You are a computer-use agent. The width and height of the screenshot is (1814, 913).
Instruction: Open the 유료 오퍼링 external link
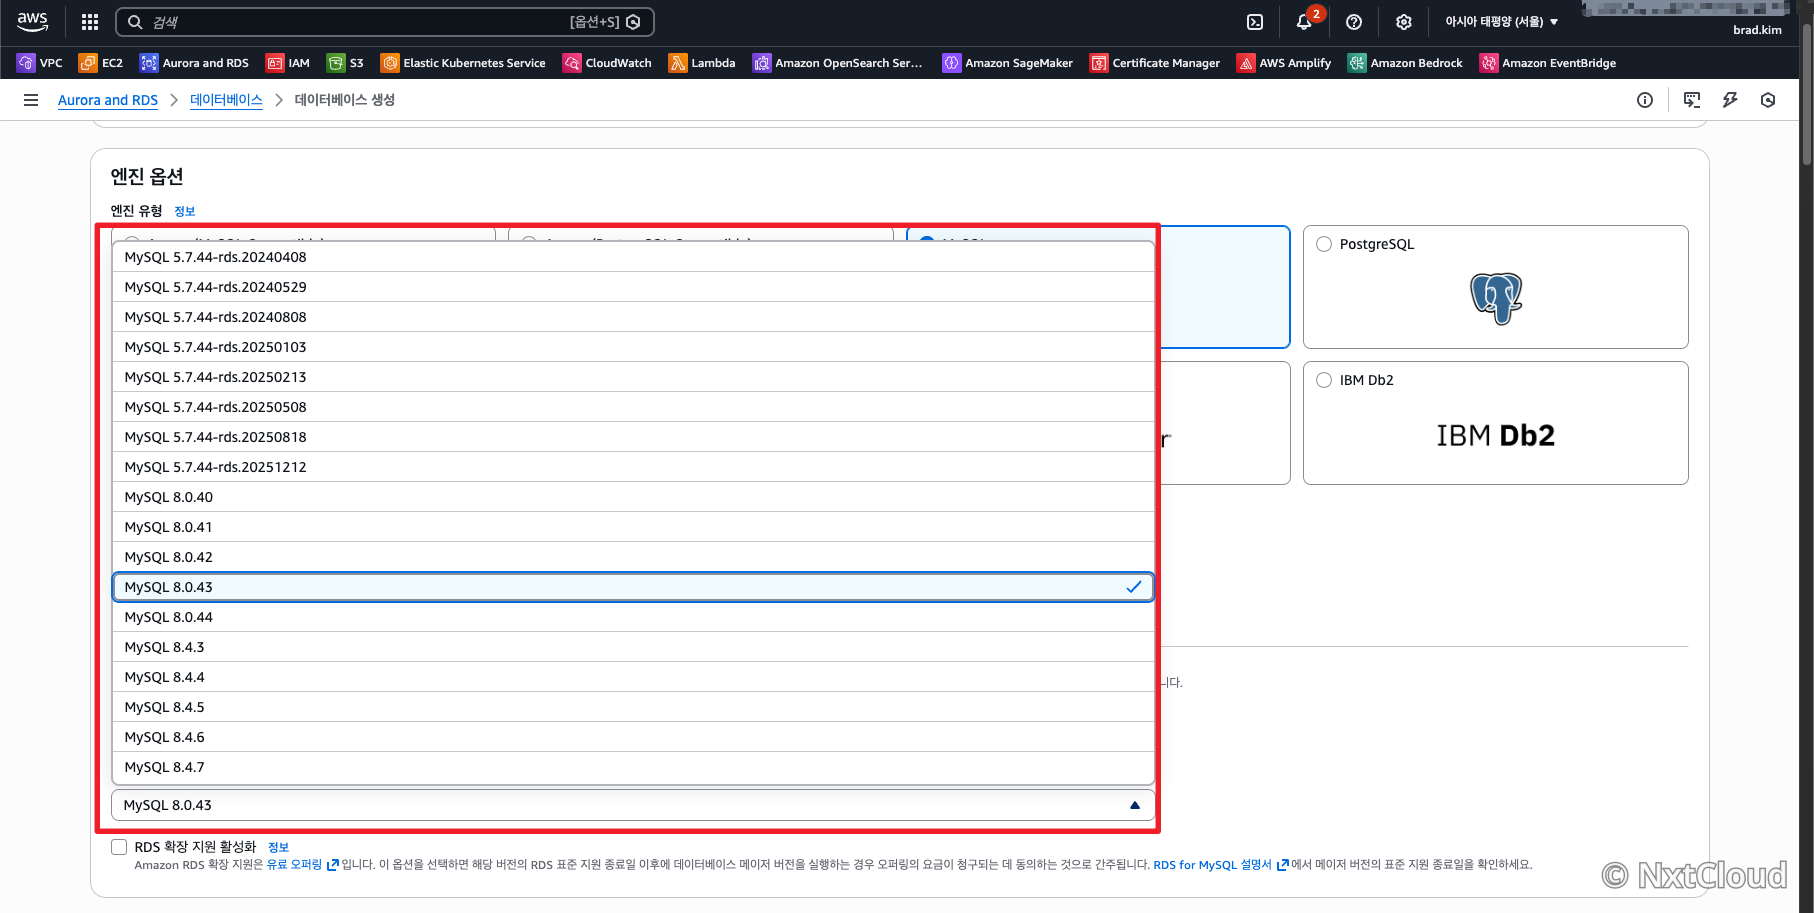tap(302, 865)
